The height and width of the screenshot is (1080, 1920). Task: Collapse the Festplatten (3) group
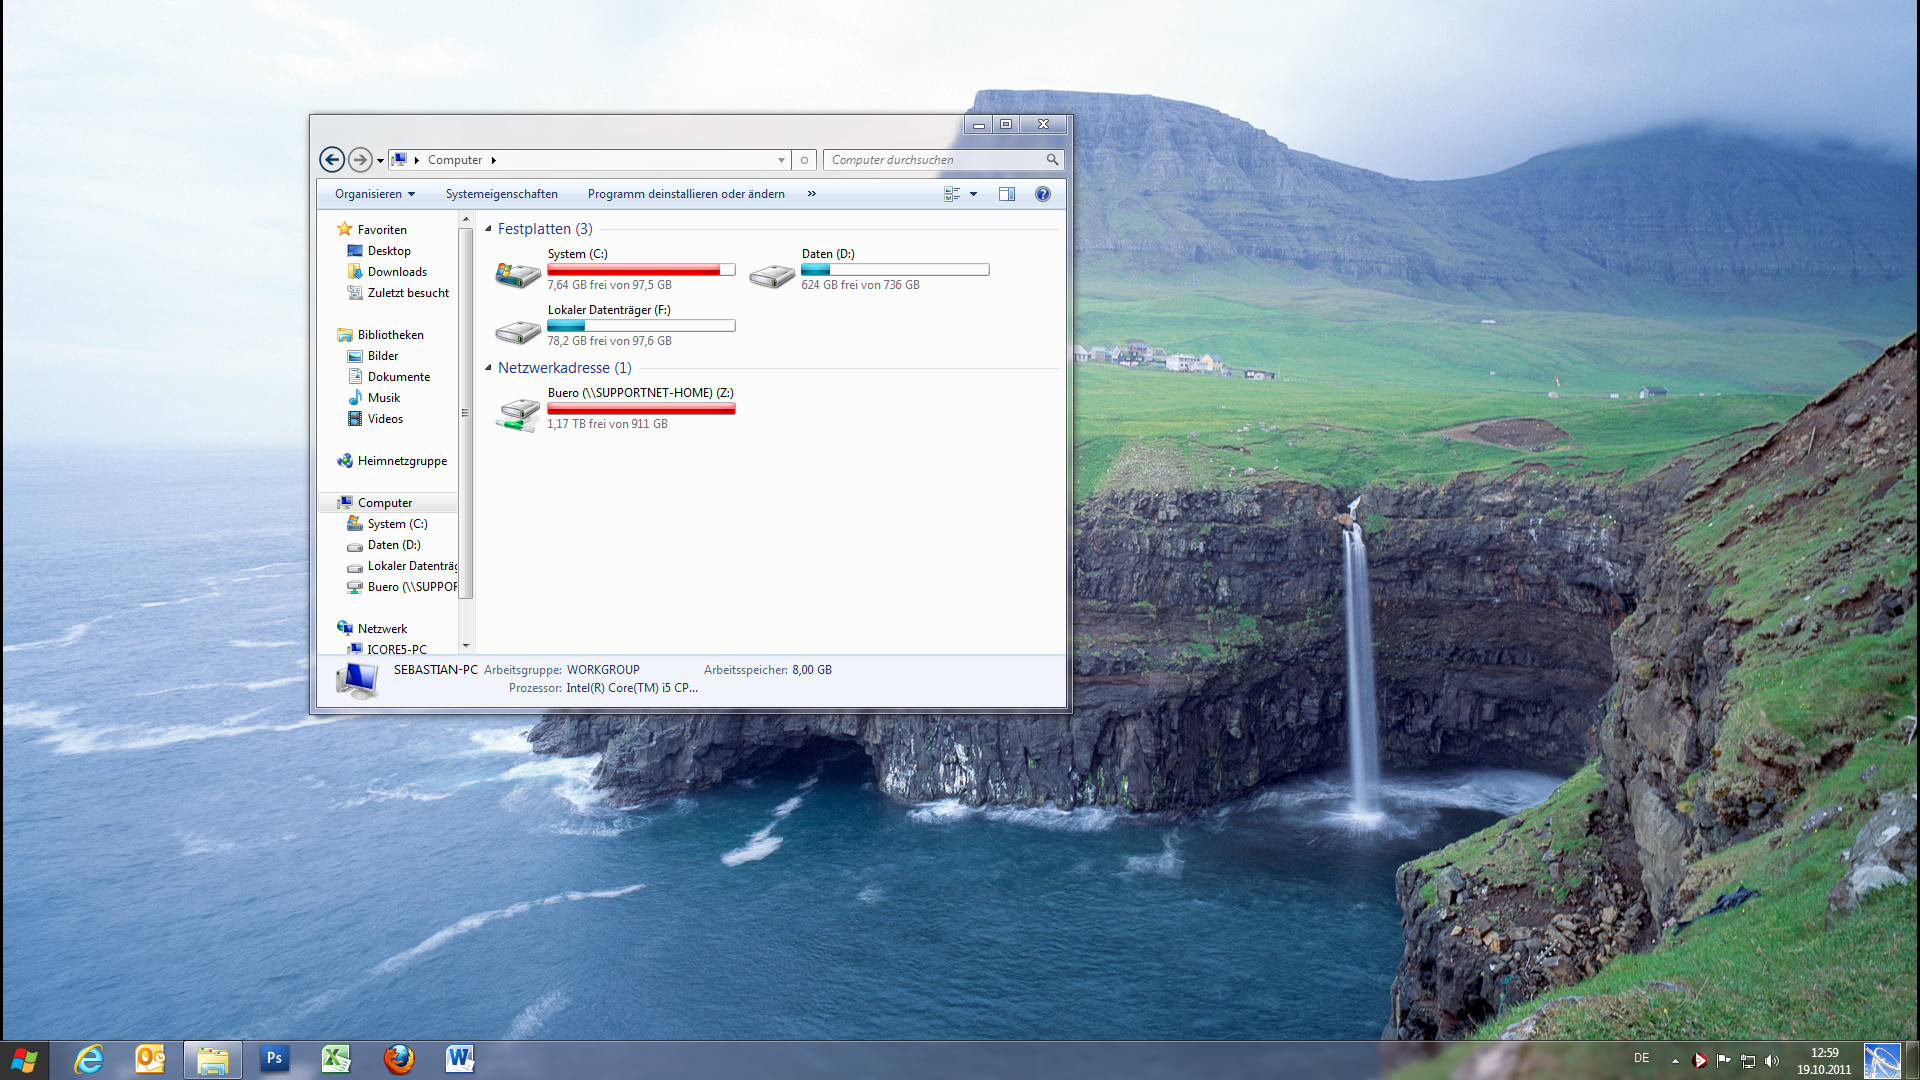pos(488,229)
